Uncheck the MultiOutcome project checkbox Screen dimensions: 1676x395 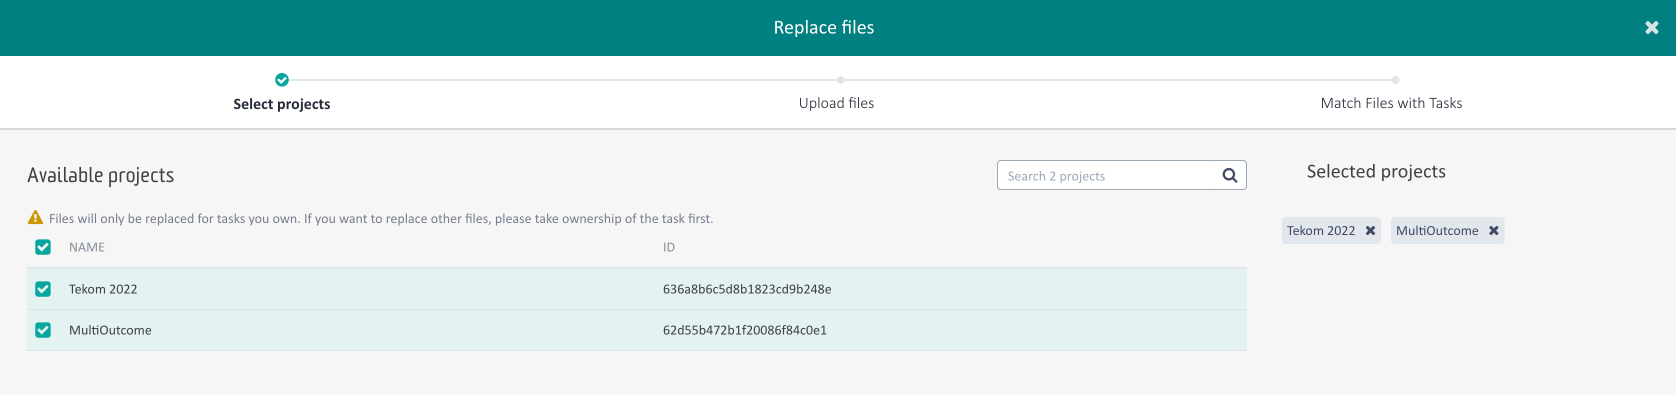(43, 330)
